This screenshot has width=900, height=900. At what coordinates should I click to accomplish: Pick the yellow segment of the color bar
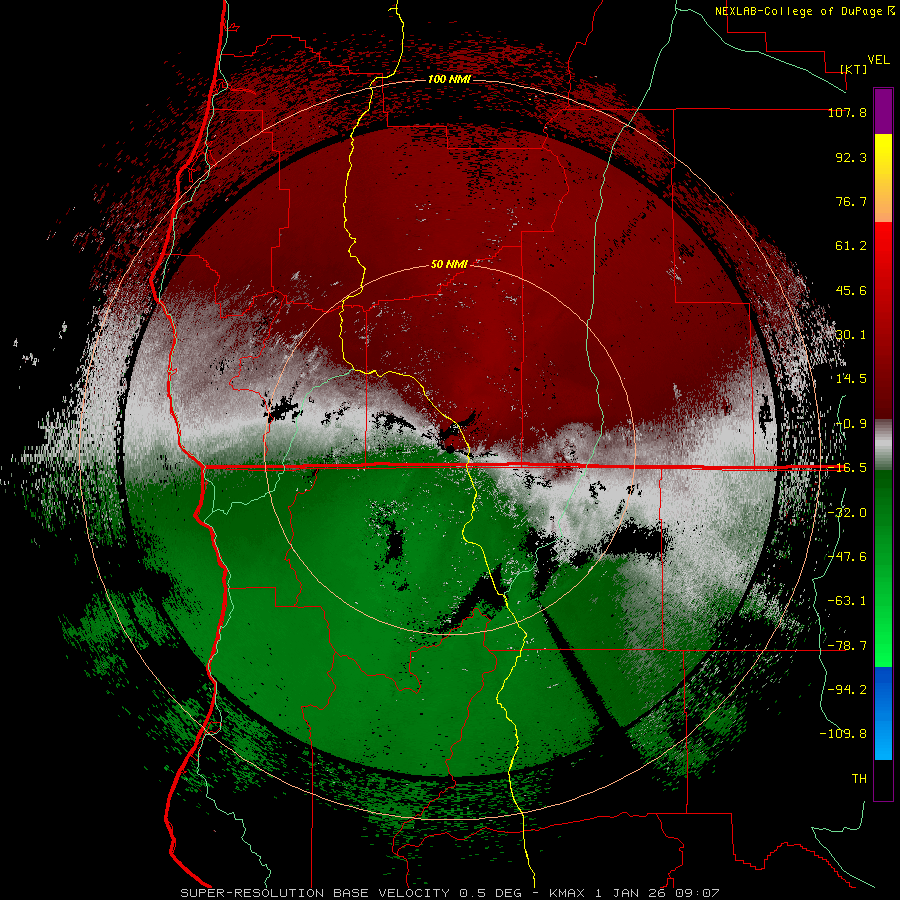(883, 158)
